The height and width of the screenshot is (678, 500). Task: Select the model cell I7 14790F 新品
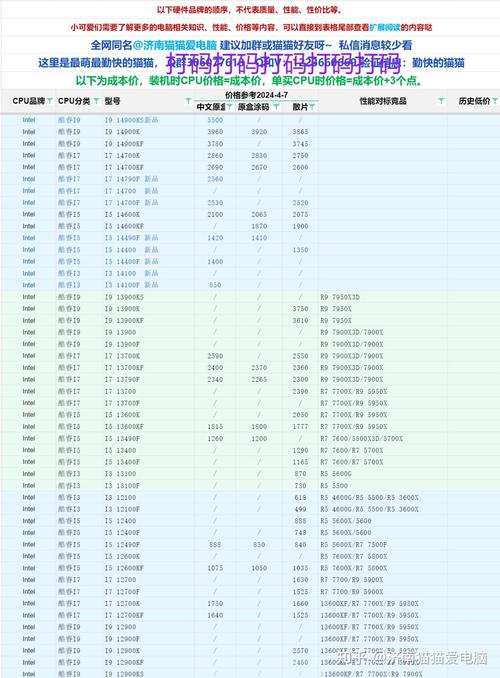coord(131,179)
